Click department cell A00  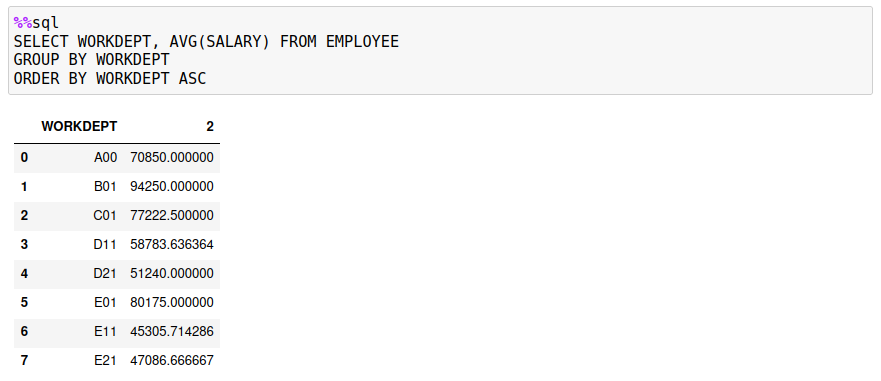105,157
